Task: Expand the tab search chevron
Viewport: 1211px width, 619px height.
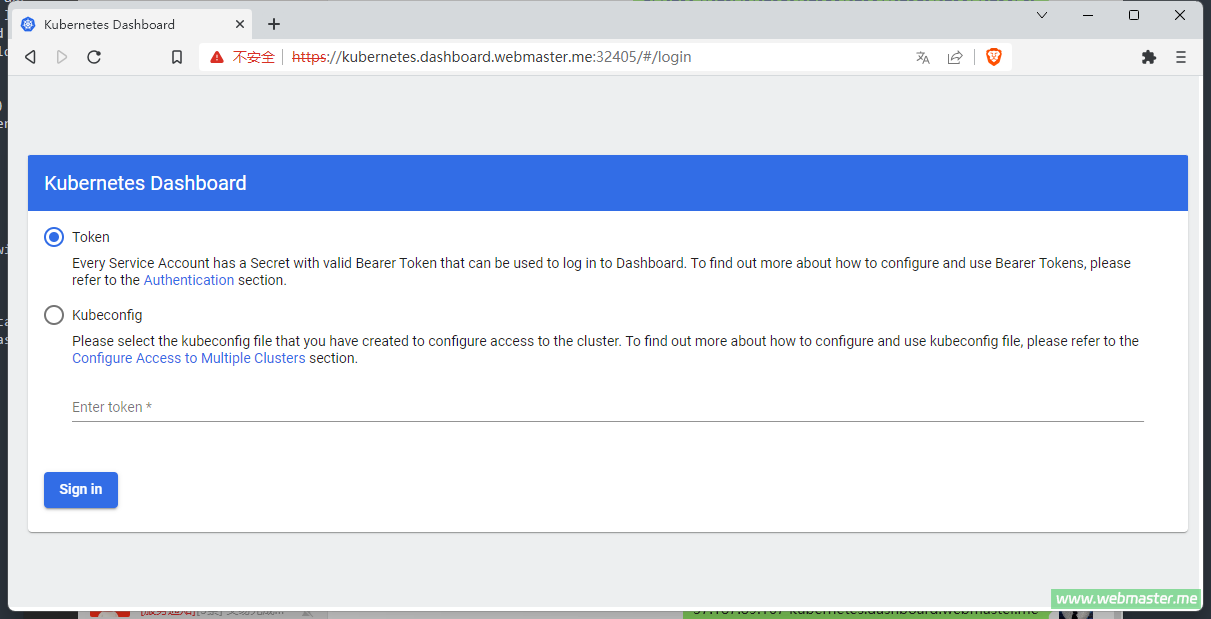Action: click(x=1042, y=15)
